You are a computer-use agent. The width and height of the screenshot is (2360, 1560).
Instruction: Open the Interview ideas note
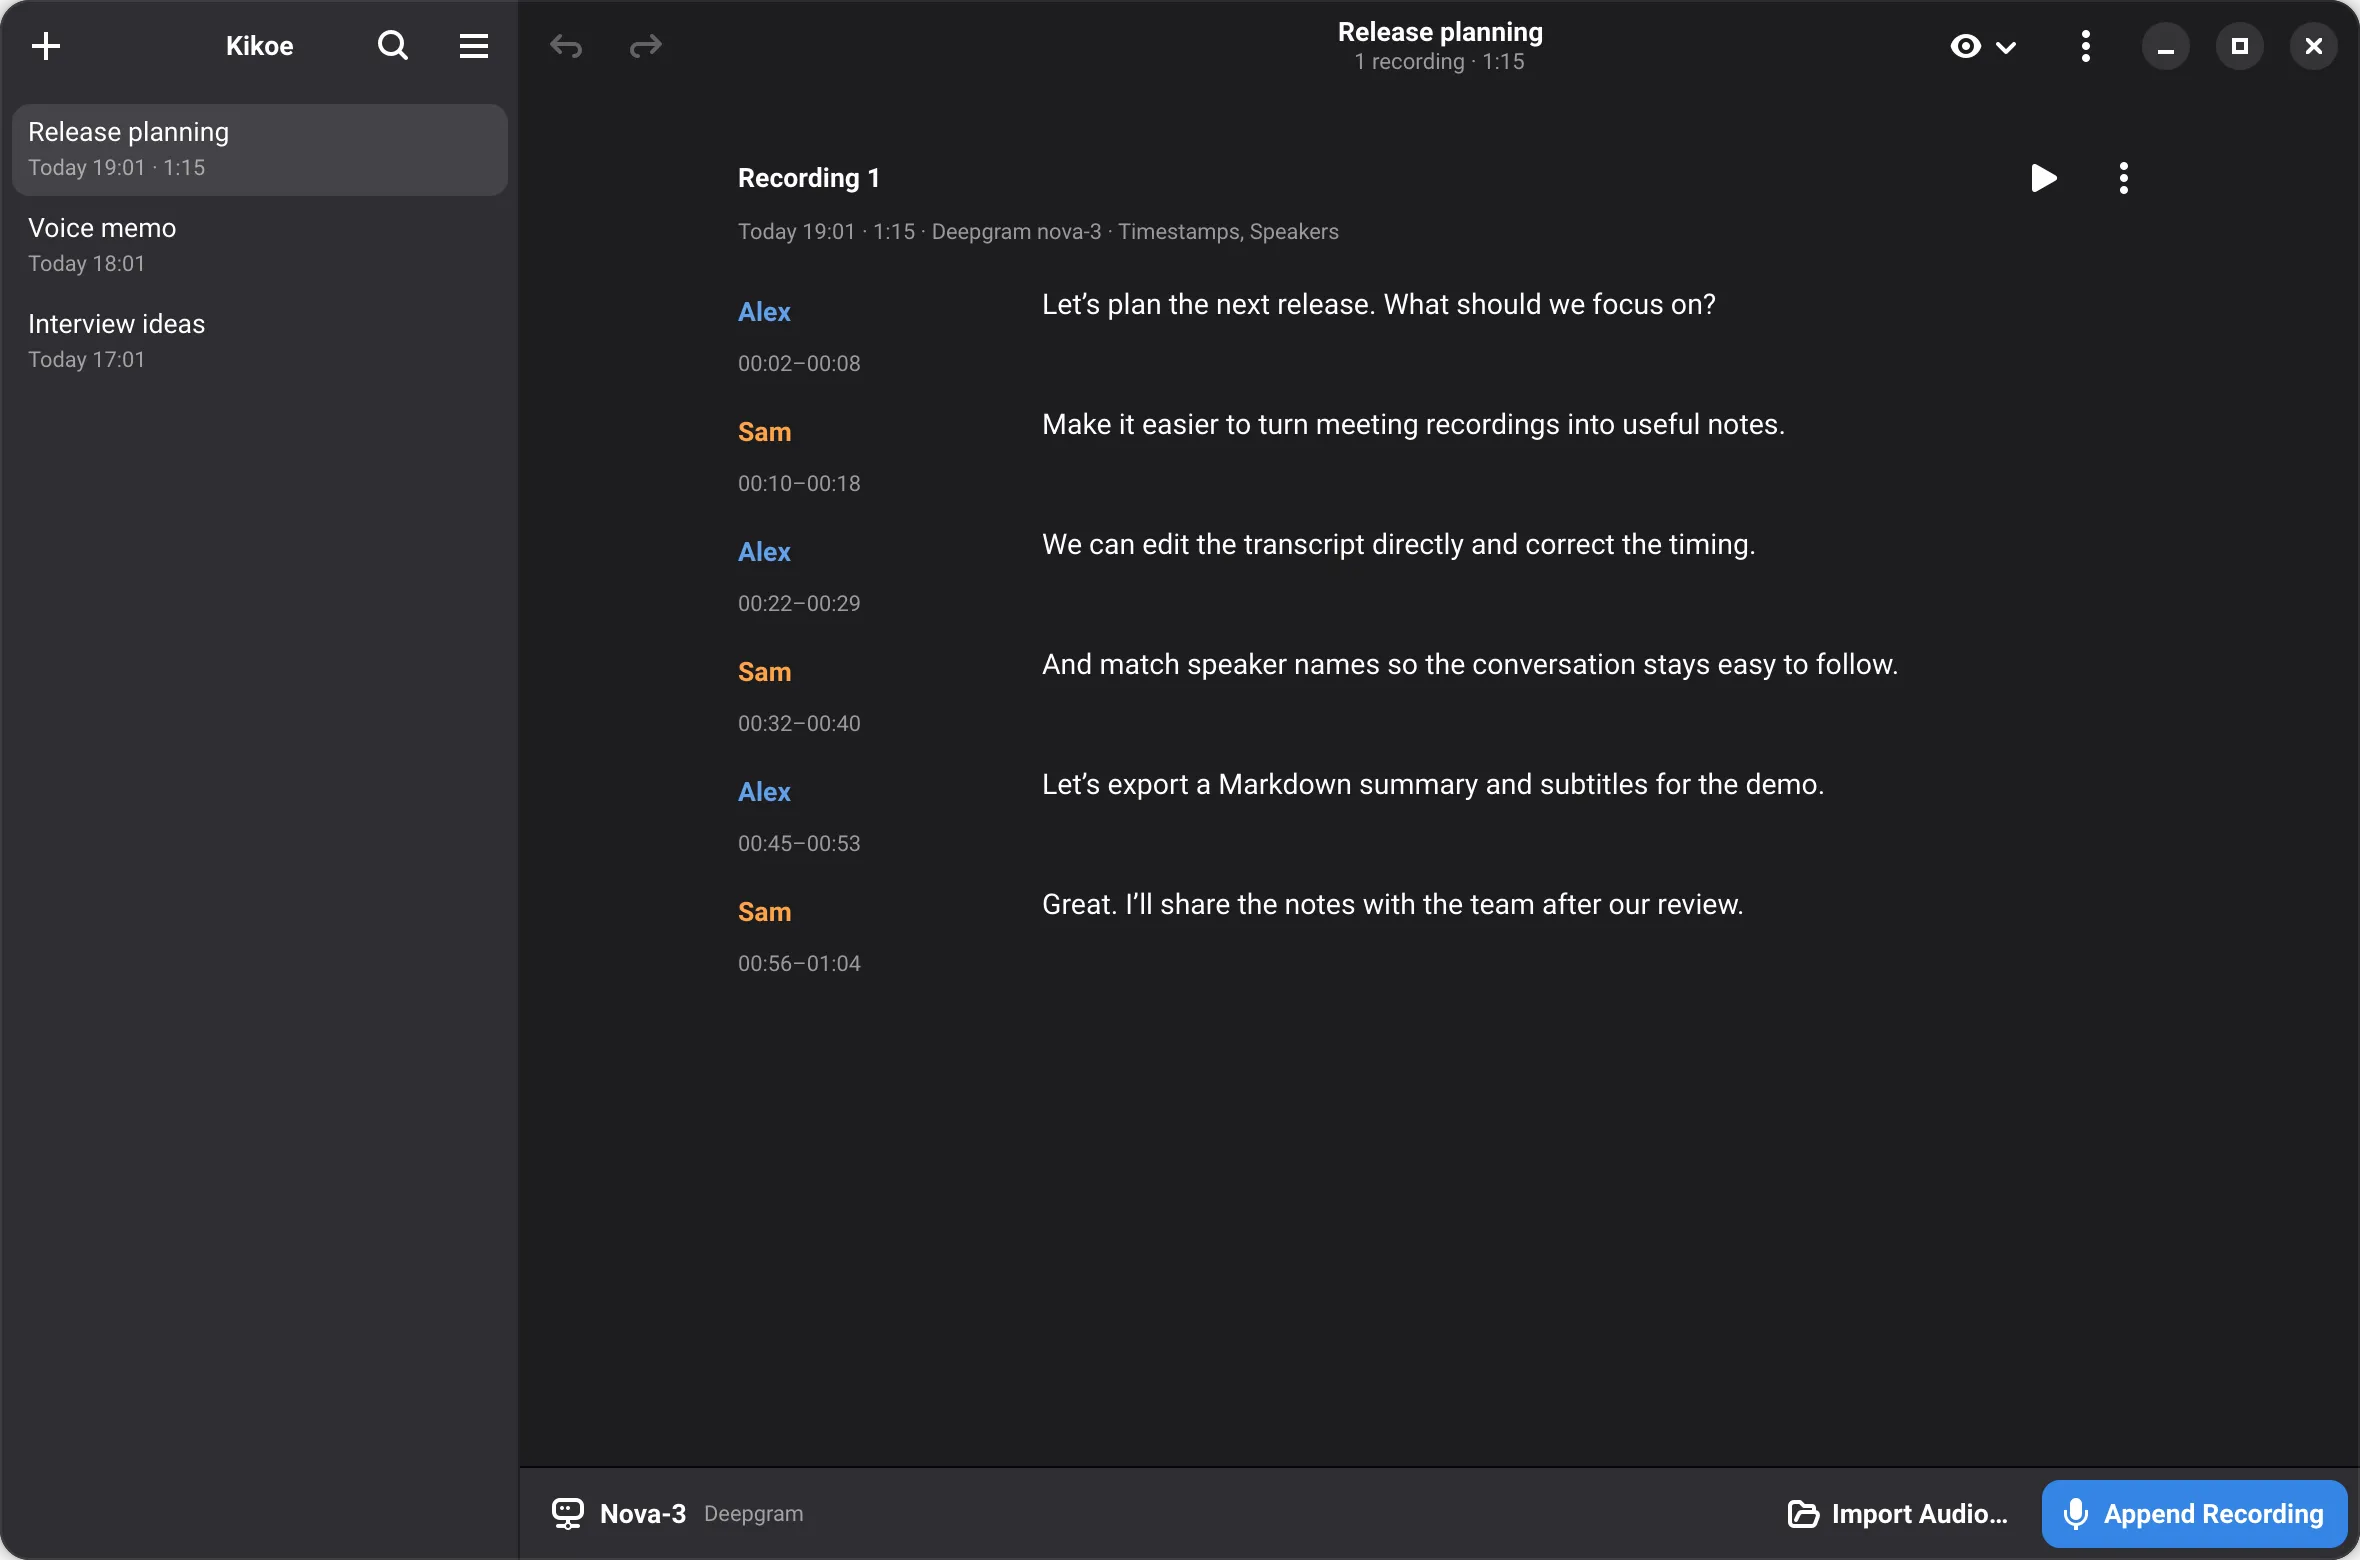260,341
